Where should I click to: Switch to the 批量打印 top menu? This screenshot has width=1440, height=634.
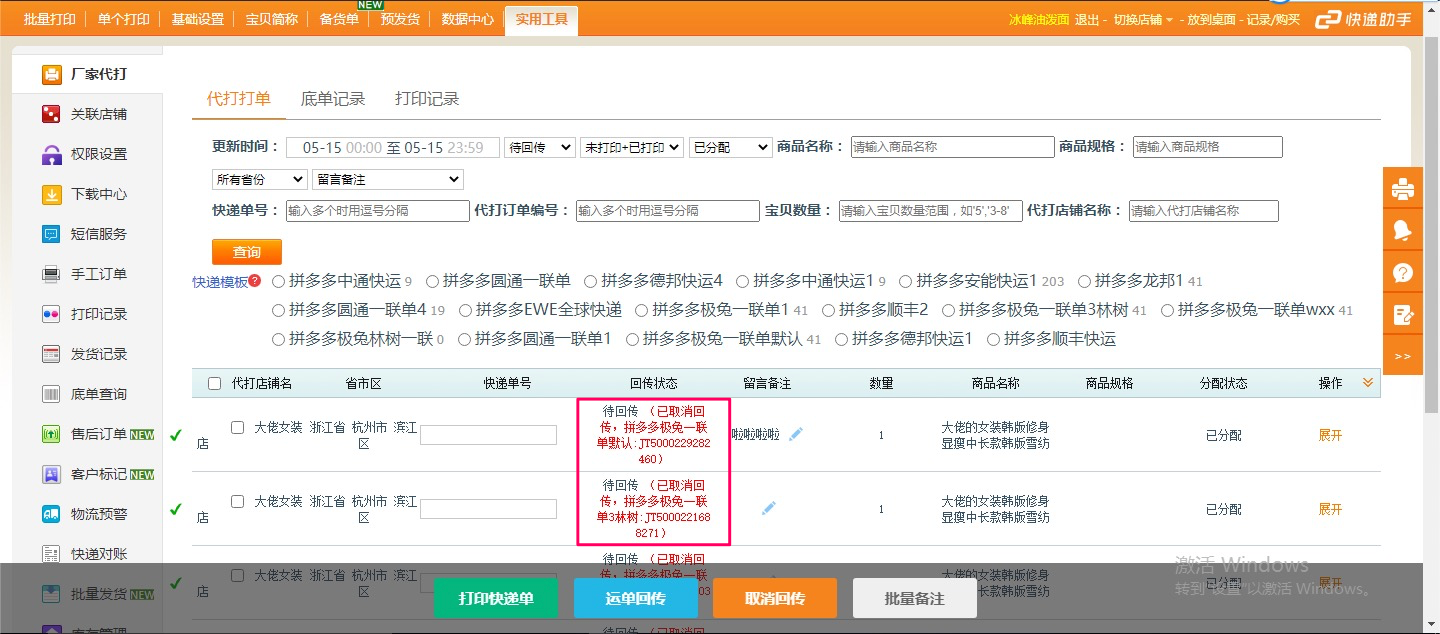click(49, 19)
